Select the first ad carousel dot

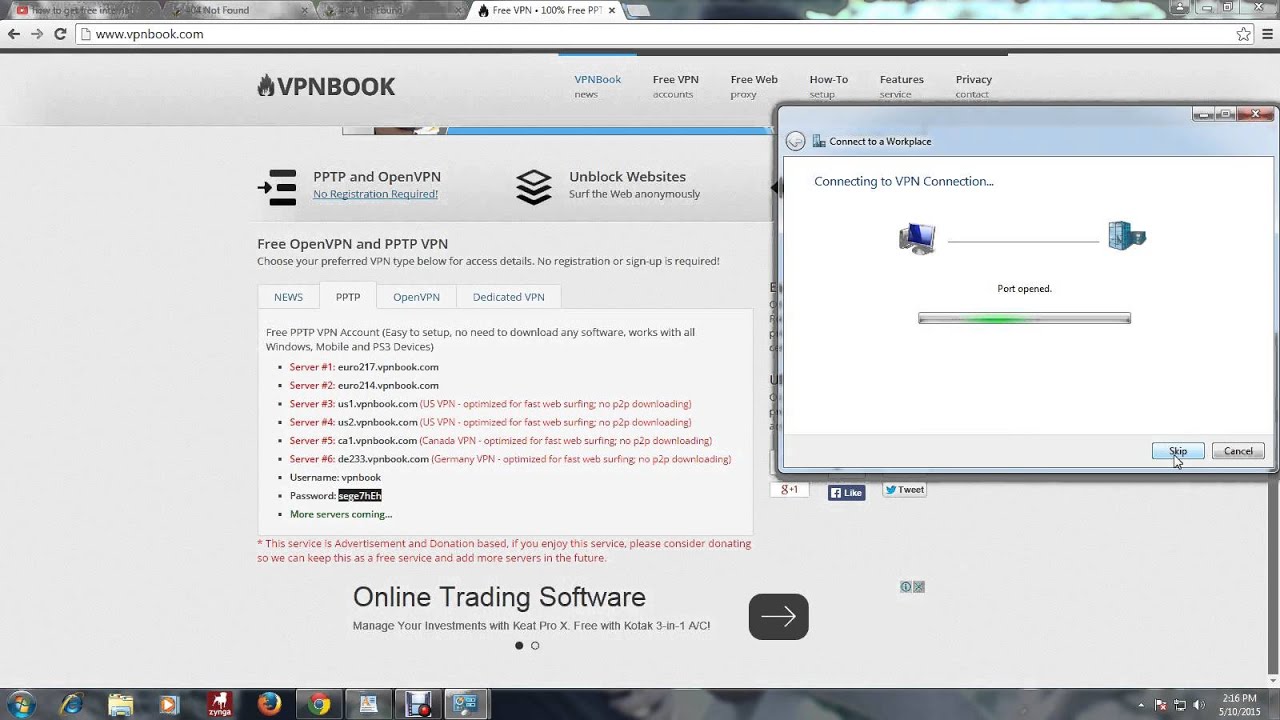coord(519,646)
